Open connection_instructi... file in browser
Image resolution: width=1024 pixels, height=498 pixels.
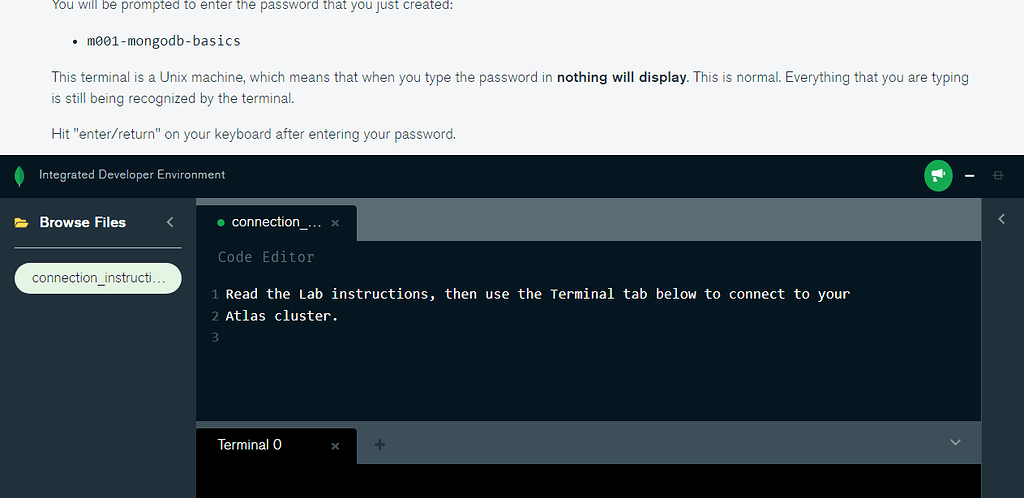(98, 278)
